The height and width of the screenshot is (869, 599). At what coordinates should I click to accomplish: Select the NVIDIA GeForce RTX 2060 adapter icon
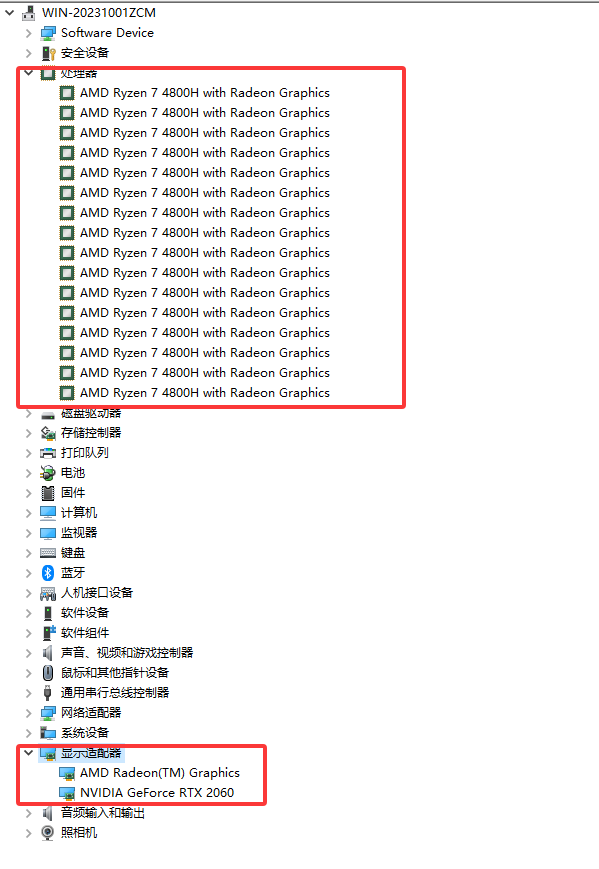coord(67,793)
